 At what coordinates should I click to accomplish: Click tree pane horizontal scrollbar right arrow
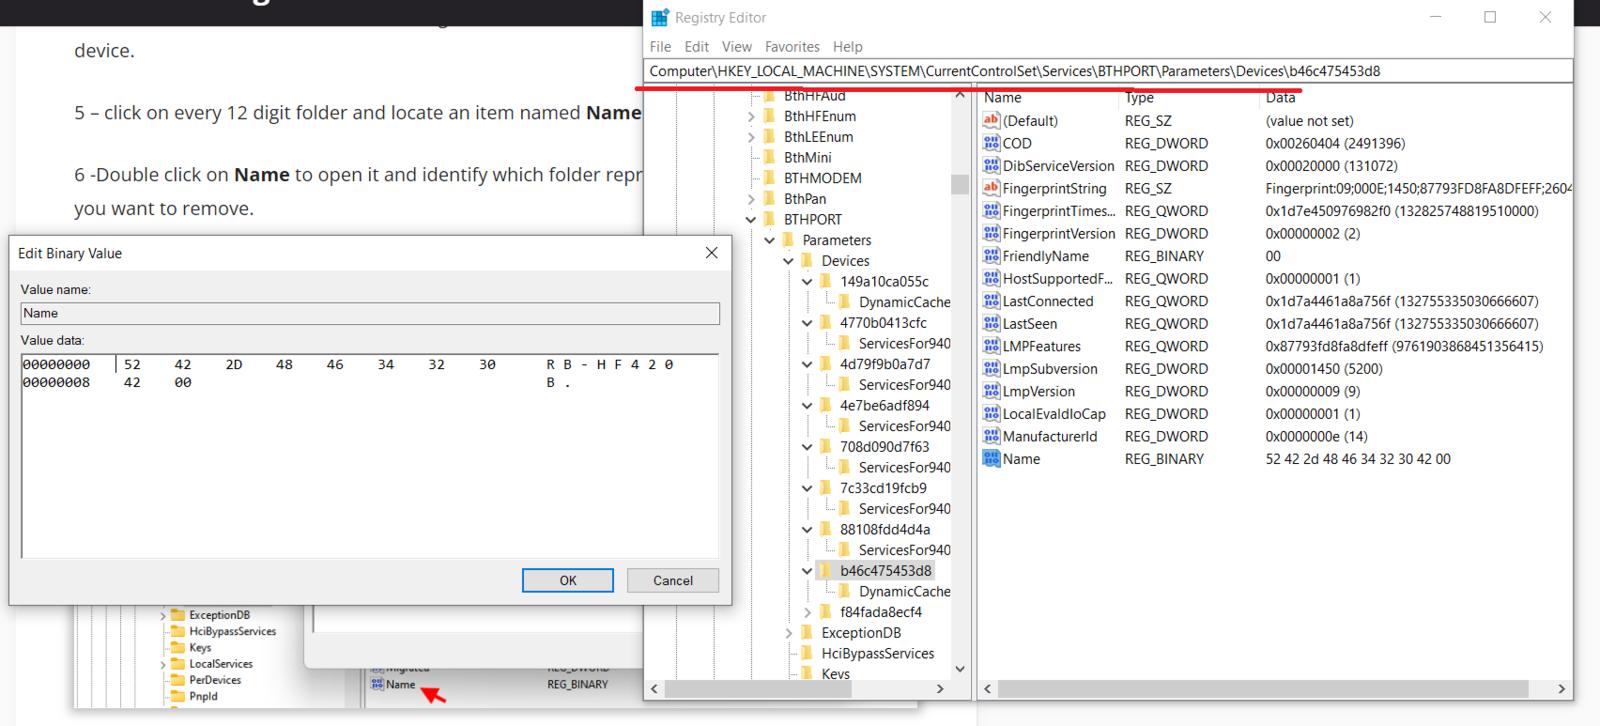(940, 689)
